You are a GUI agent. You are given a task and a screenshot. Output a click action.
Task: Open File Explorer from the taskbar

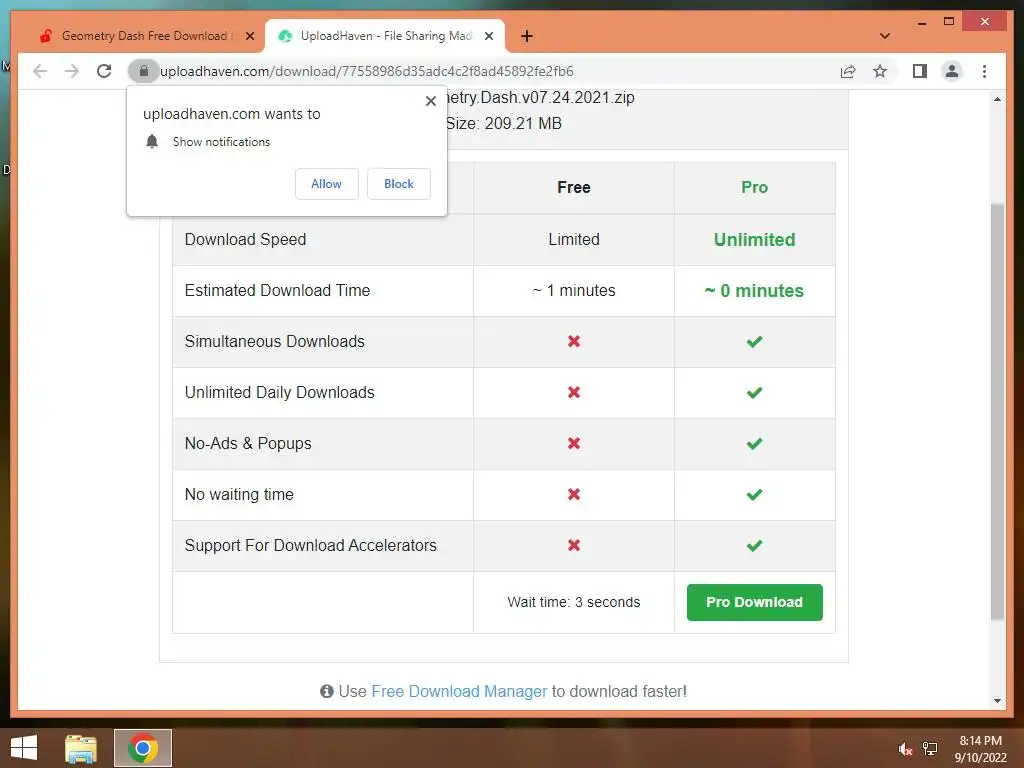point(81,748)
